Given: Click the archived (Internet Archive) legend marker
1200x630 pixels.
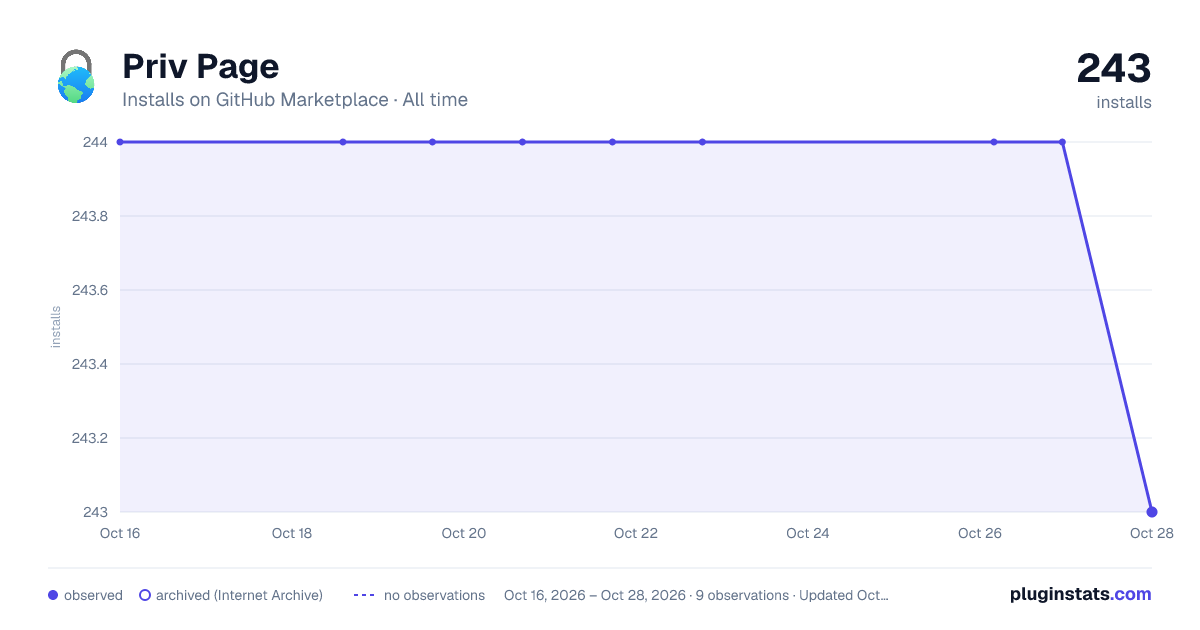Looking at the screenshot, I should 145,595.
